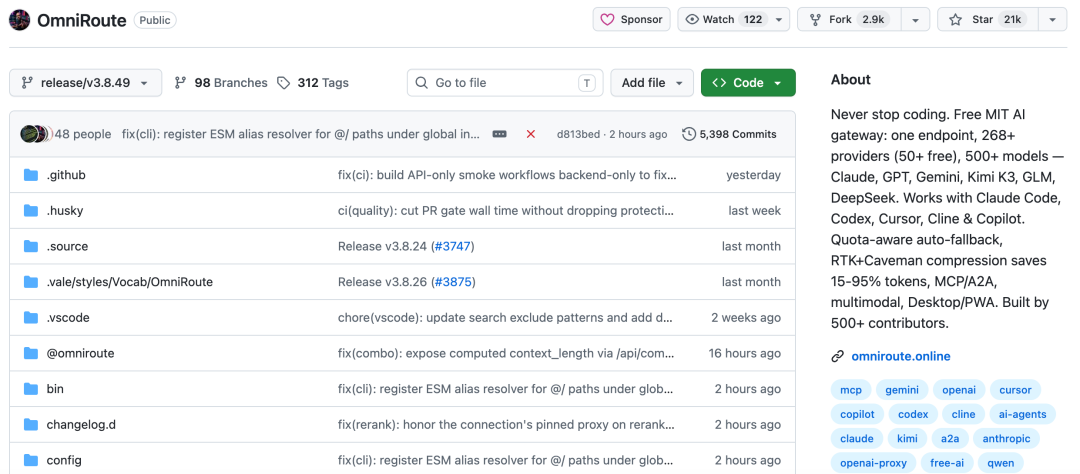The width and height of the screenshot is (1080, 474).
Task: Open the green Code menu
Action: [748, 83]
